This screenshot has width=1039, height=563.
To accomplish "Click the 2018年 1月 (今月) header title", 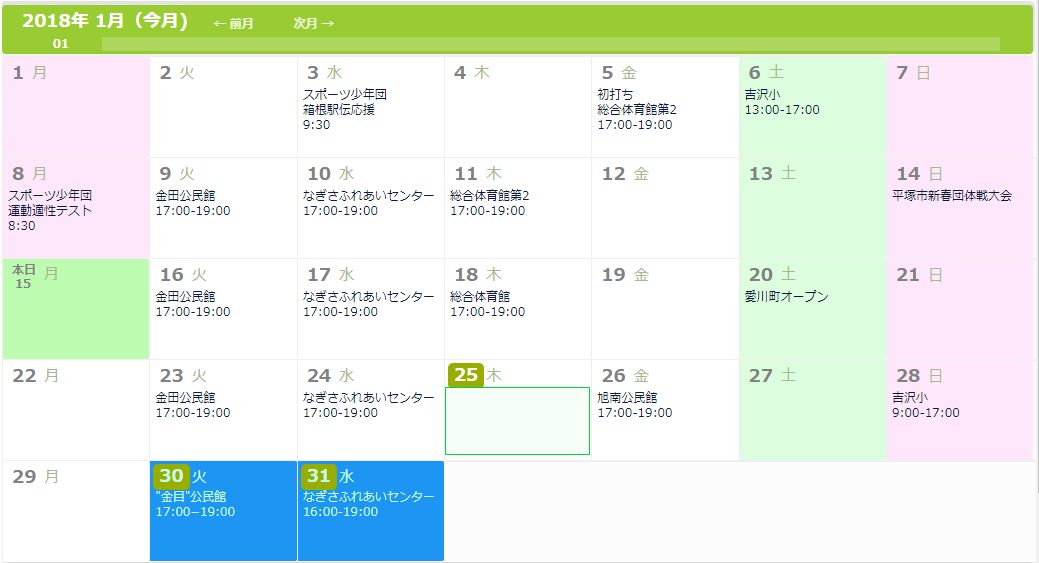I will click(x=105, y=21).
